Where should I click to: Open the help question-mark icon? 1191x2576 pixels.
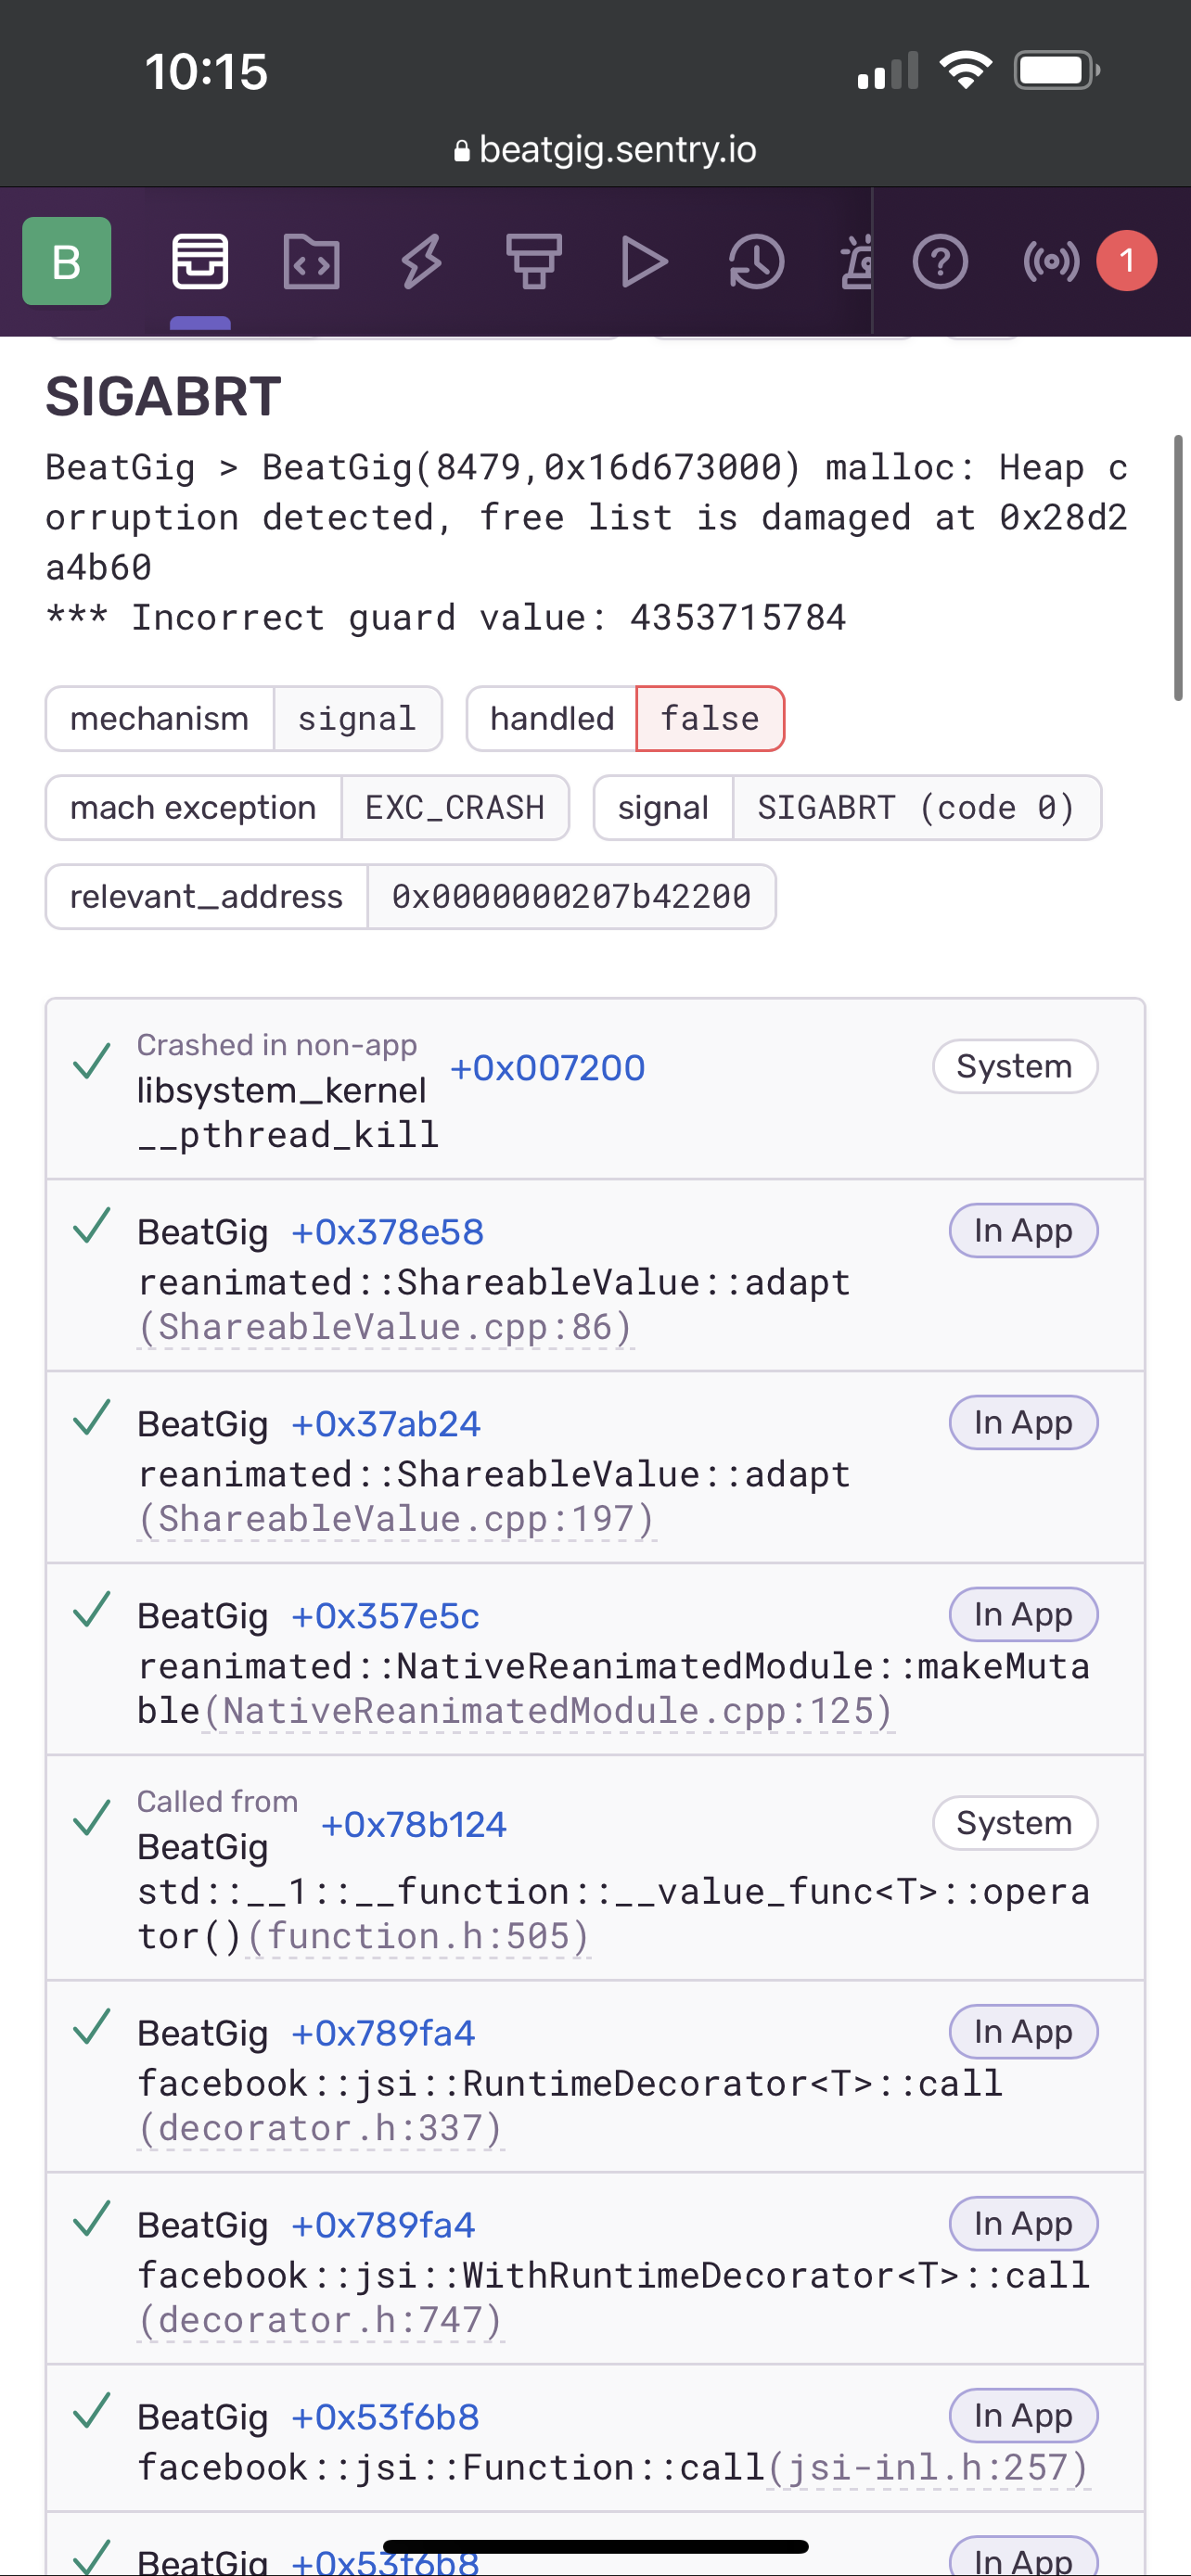940,261
